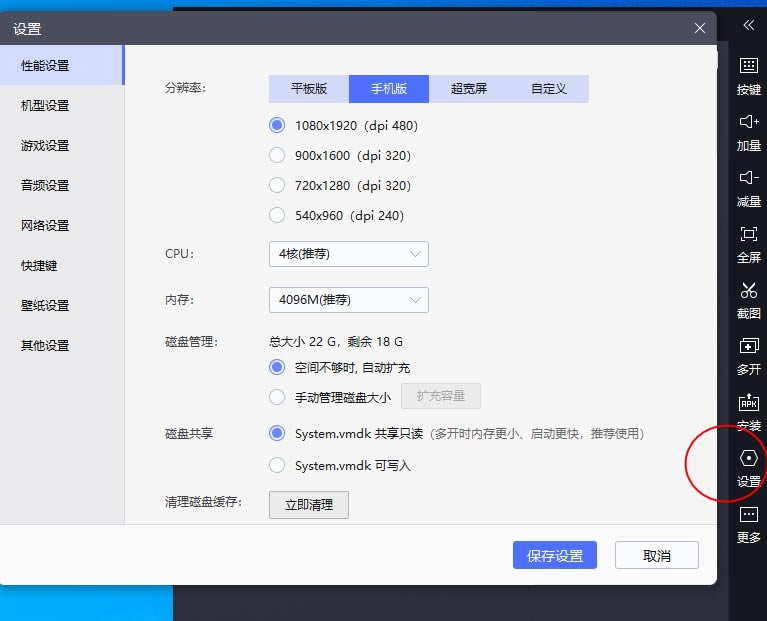This screenshot has width=767, height=621.
Task: Switch to the ultrawide (超宽屏) resolution tab
Action: [469, 89]
